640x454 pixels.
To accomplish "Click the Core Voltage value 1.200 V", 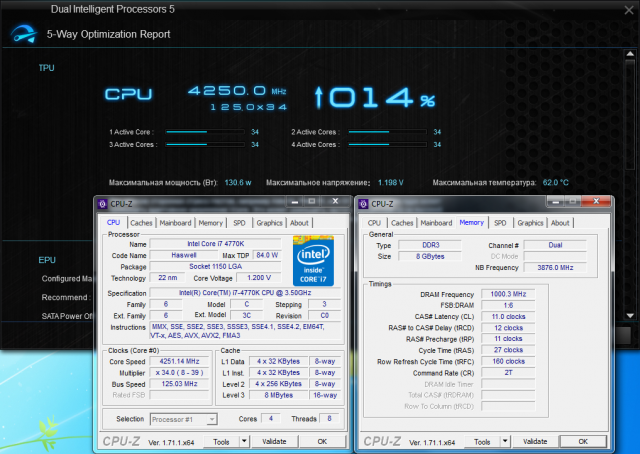I will point(259,278).
